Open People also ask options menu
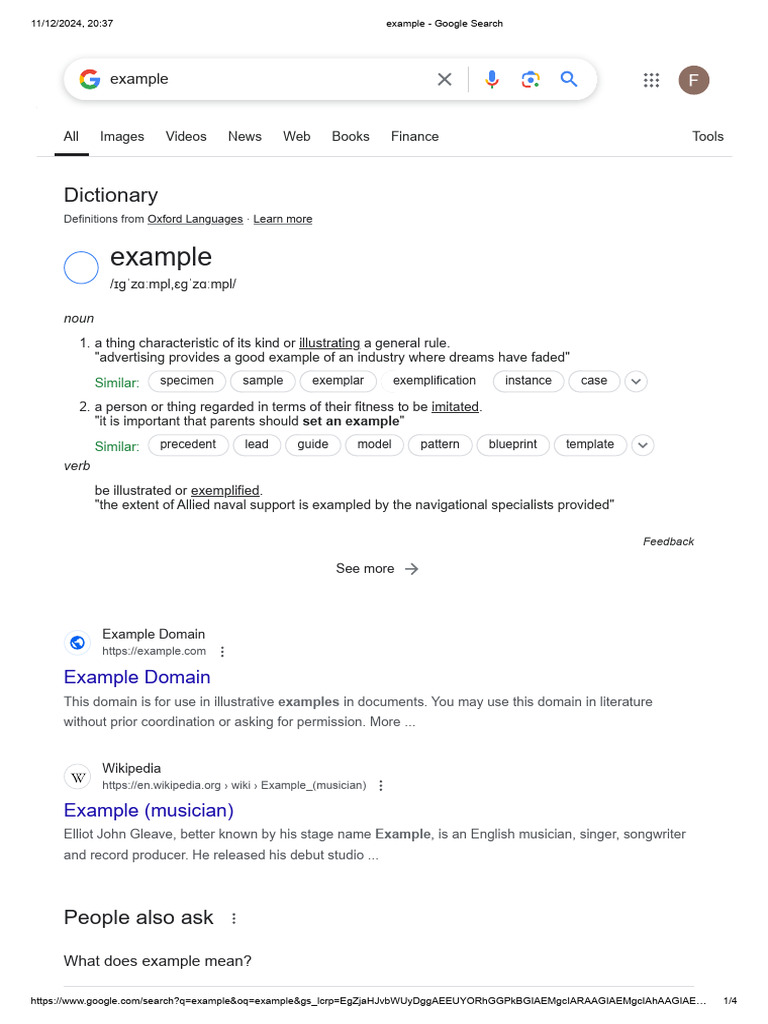This screenshot has height=1024, width=768. 234,918
